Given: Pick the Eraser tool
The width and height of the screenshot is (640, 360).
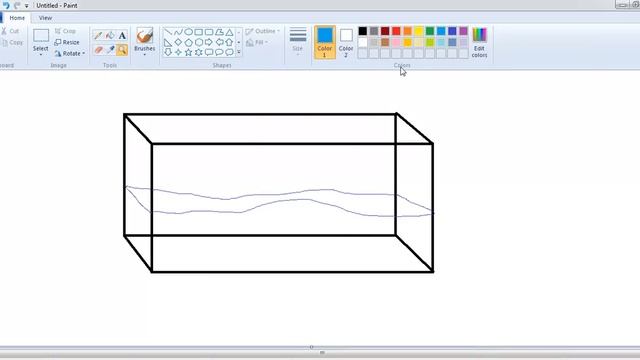Looking at the screenshot, I should pyautogui.click(x=98, y=50).
